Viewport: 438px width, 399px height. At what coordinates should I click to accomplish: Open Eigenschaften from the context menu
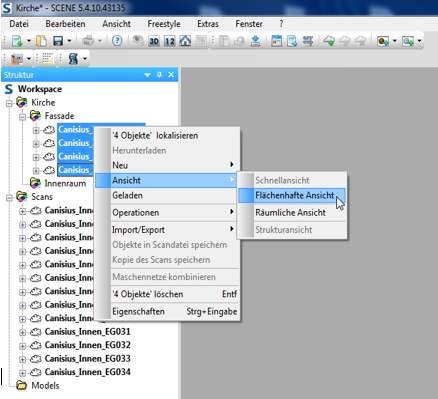[x=167, y=312]
